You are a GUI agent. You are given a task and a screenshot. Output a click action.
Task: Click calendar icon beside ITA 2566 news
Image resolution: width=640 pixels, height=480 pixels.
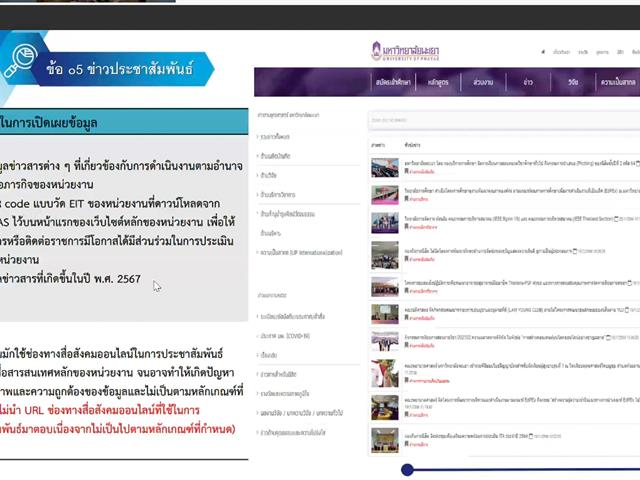coord(531,436)
